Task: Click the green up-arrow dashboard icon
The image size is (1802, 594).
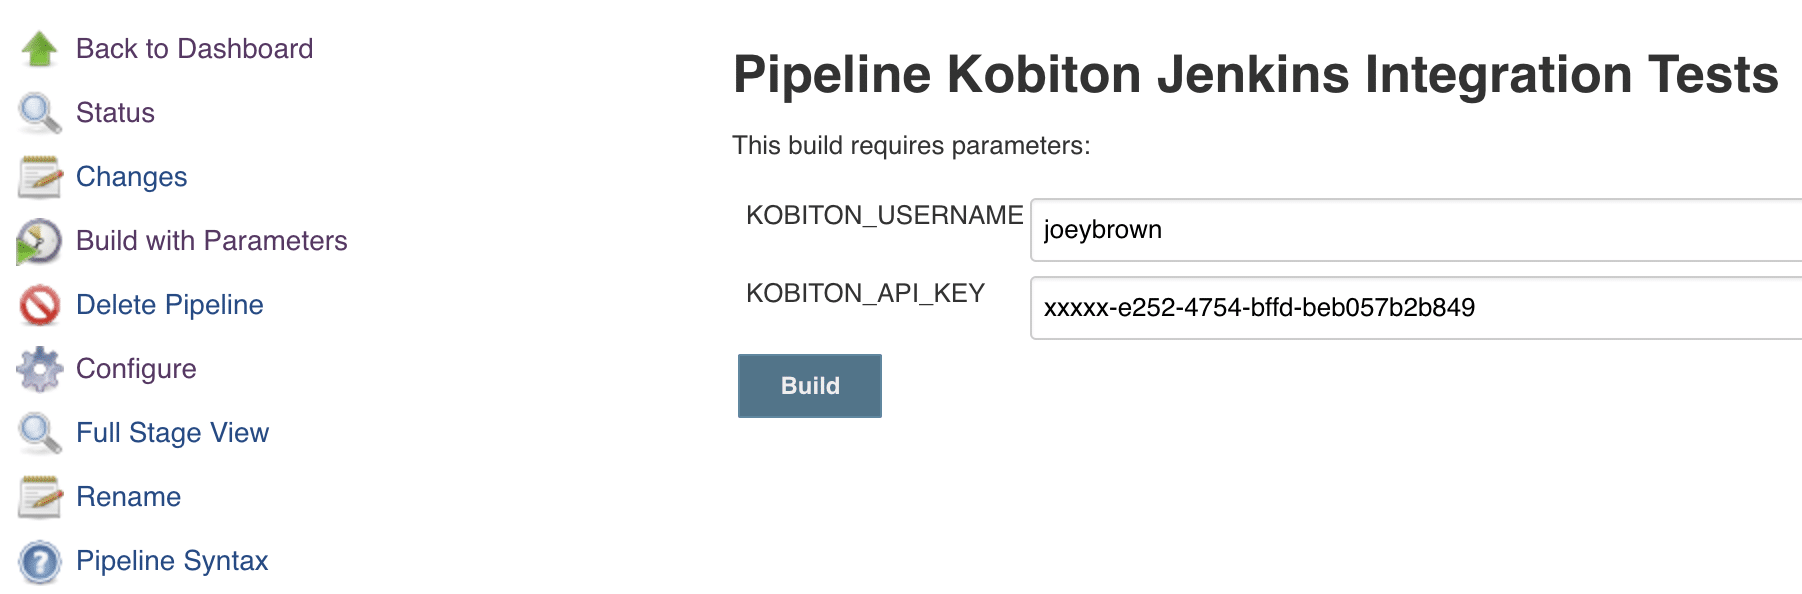Action: pyautogui.click(x=40, y=48)
